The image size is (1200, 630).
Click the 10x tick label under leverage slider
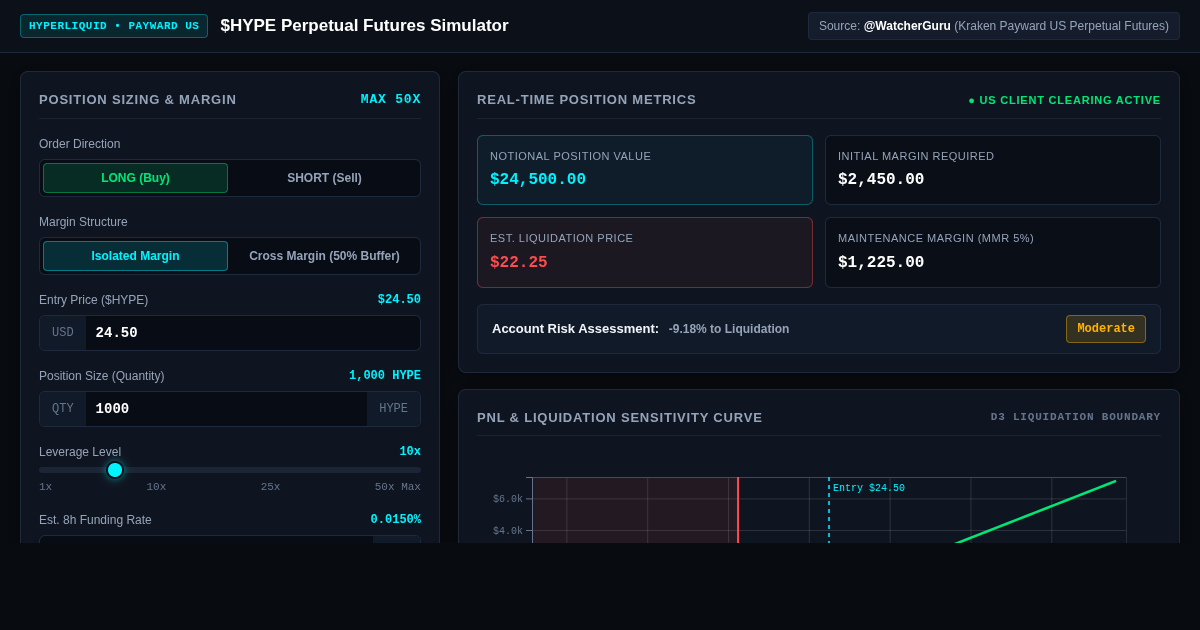click(156, 487)
